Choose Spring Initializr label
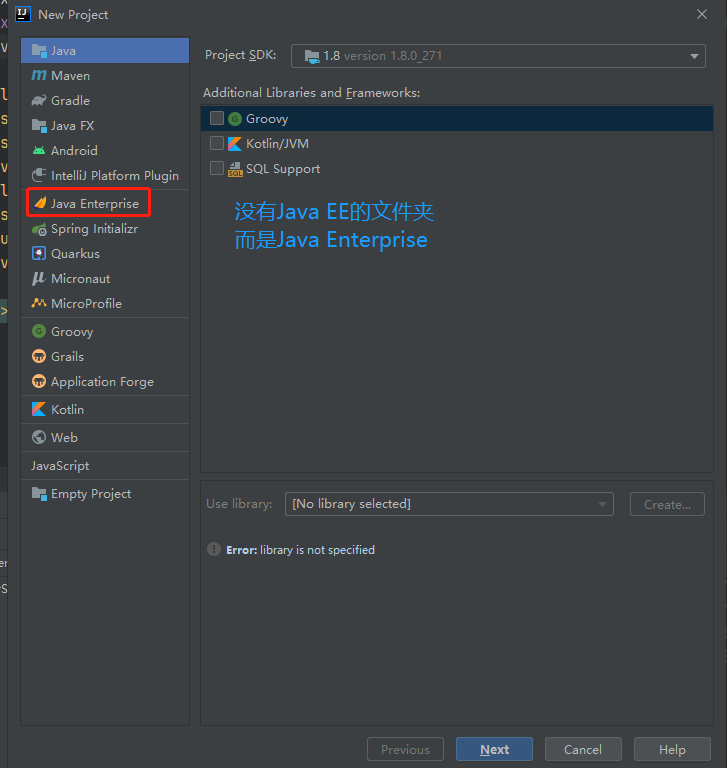 (95, 229)
